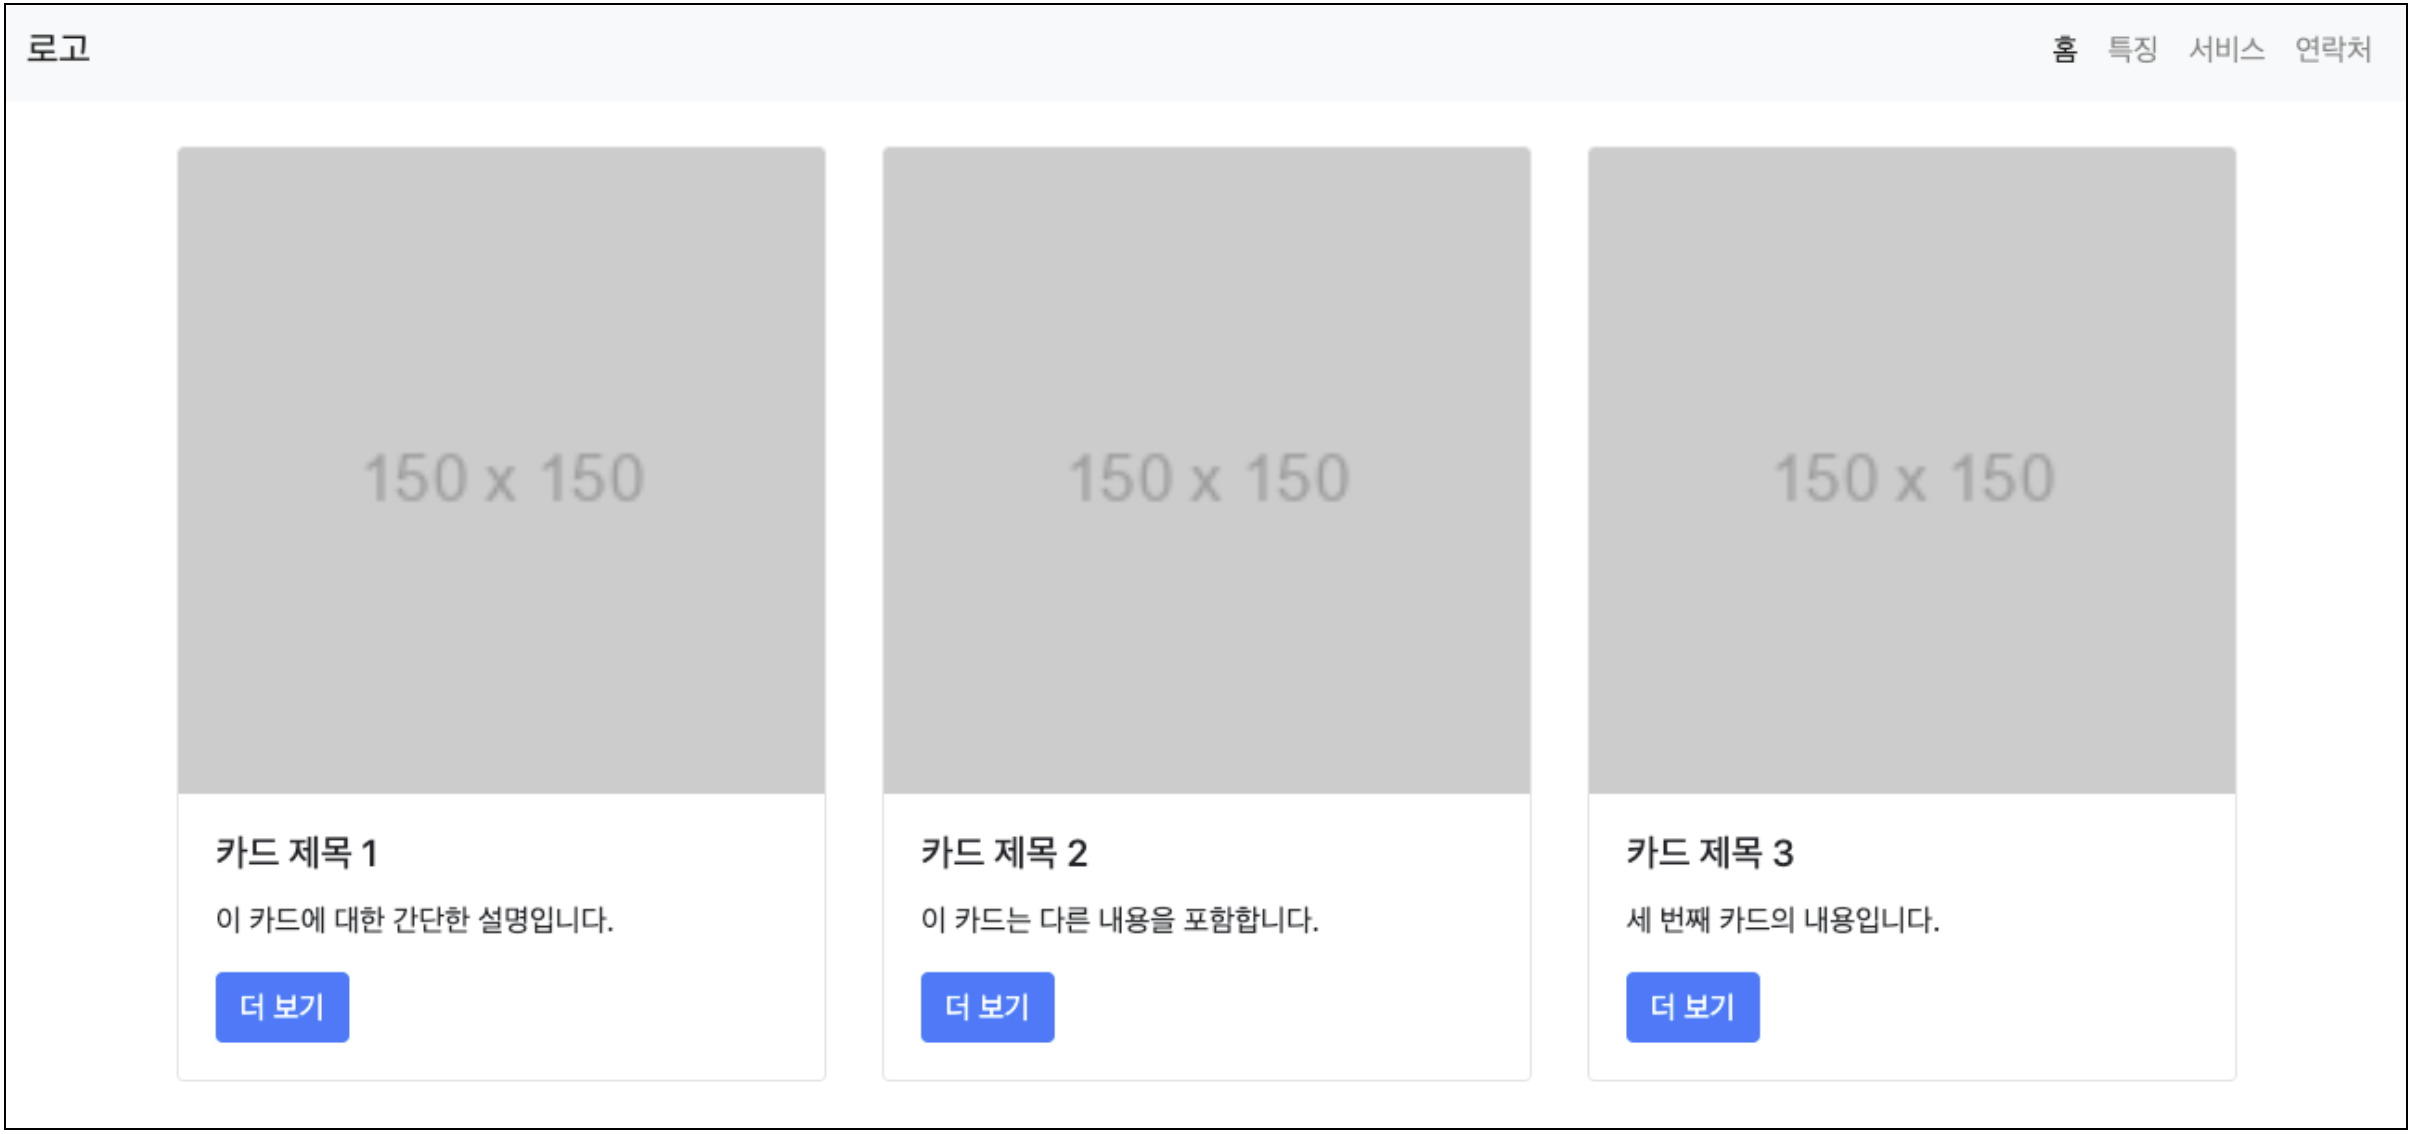Select text 이 카드는 다른 내용을 포함합니다
2410x1134 pixels.
tap(1119, 919)
